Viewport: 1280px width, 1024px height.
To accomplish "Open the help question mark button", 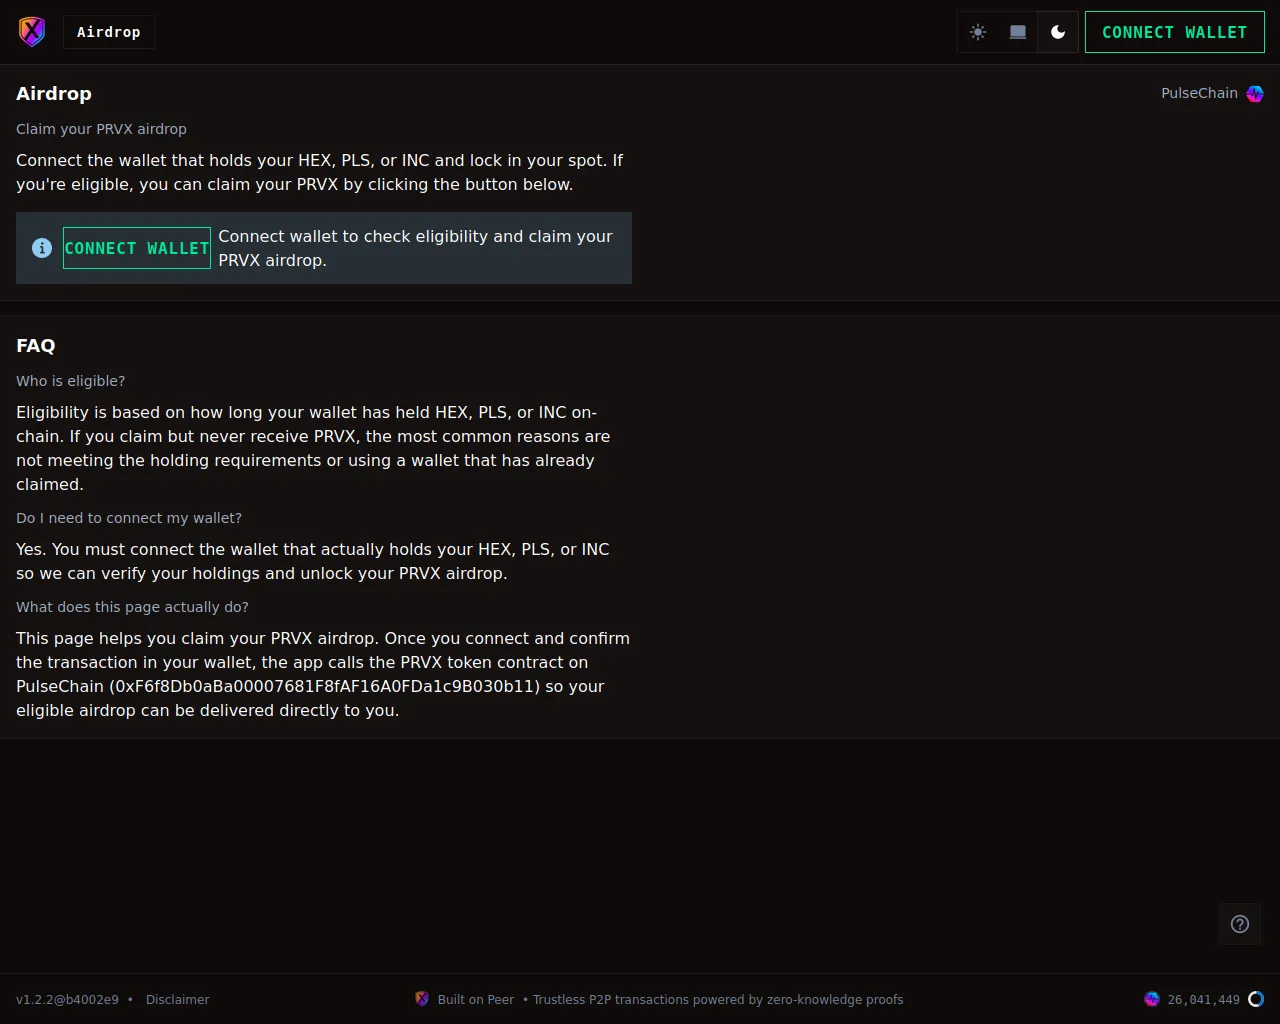I will click(x=1240, y=924).
